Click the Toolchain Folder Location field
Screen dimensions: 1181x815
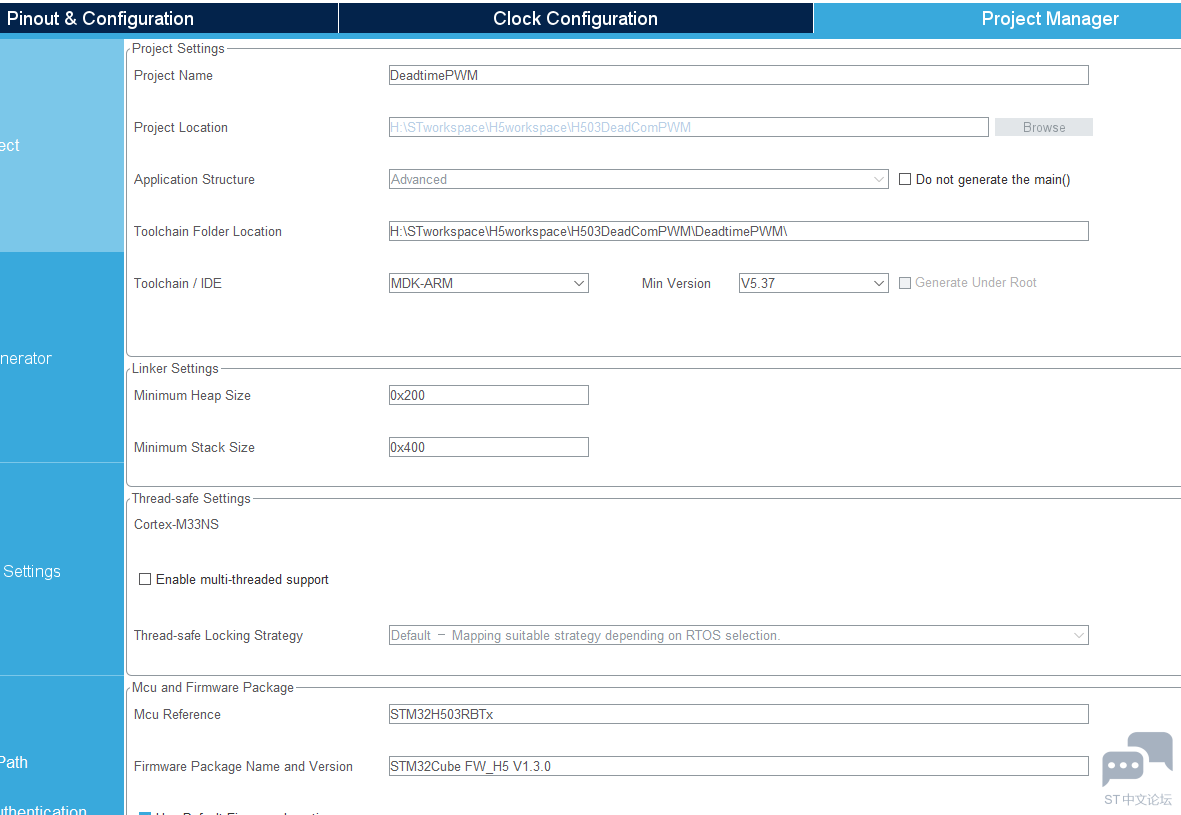coord(738,231)
